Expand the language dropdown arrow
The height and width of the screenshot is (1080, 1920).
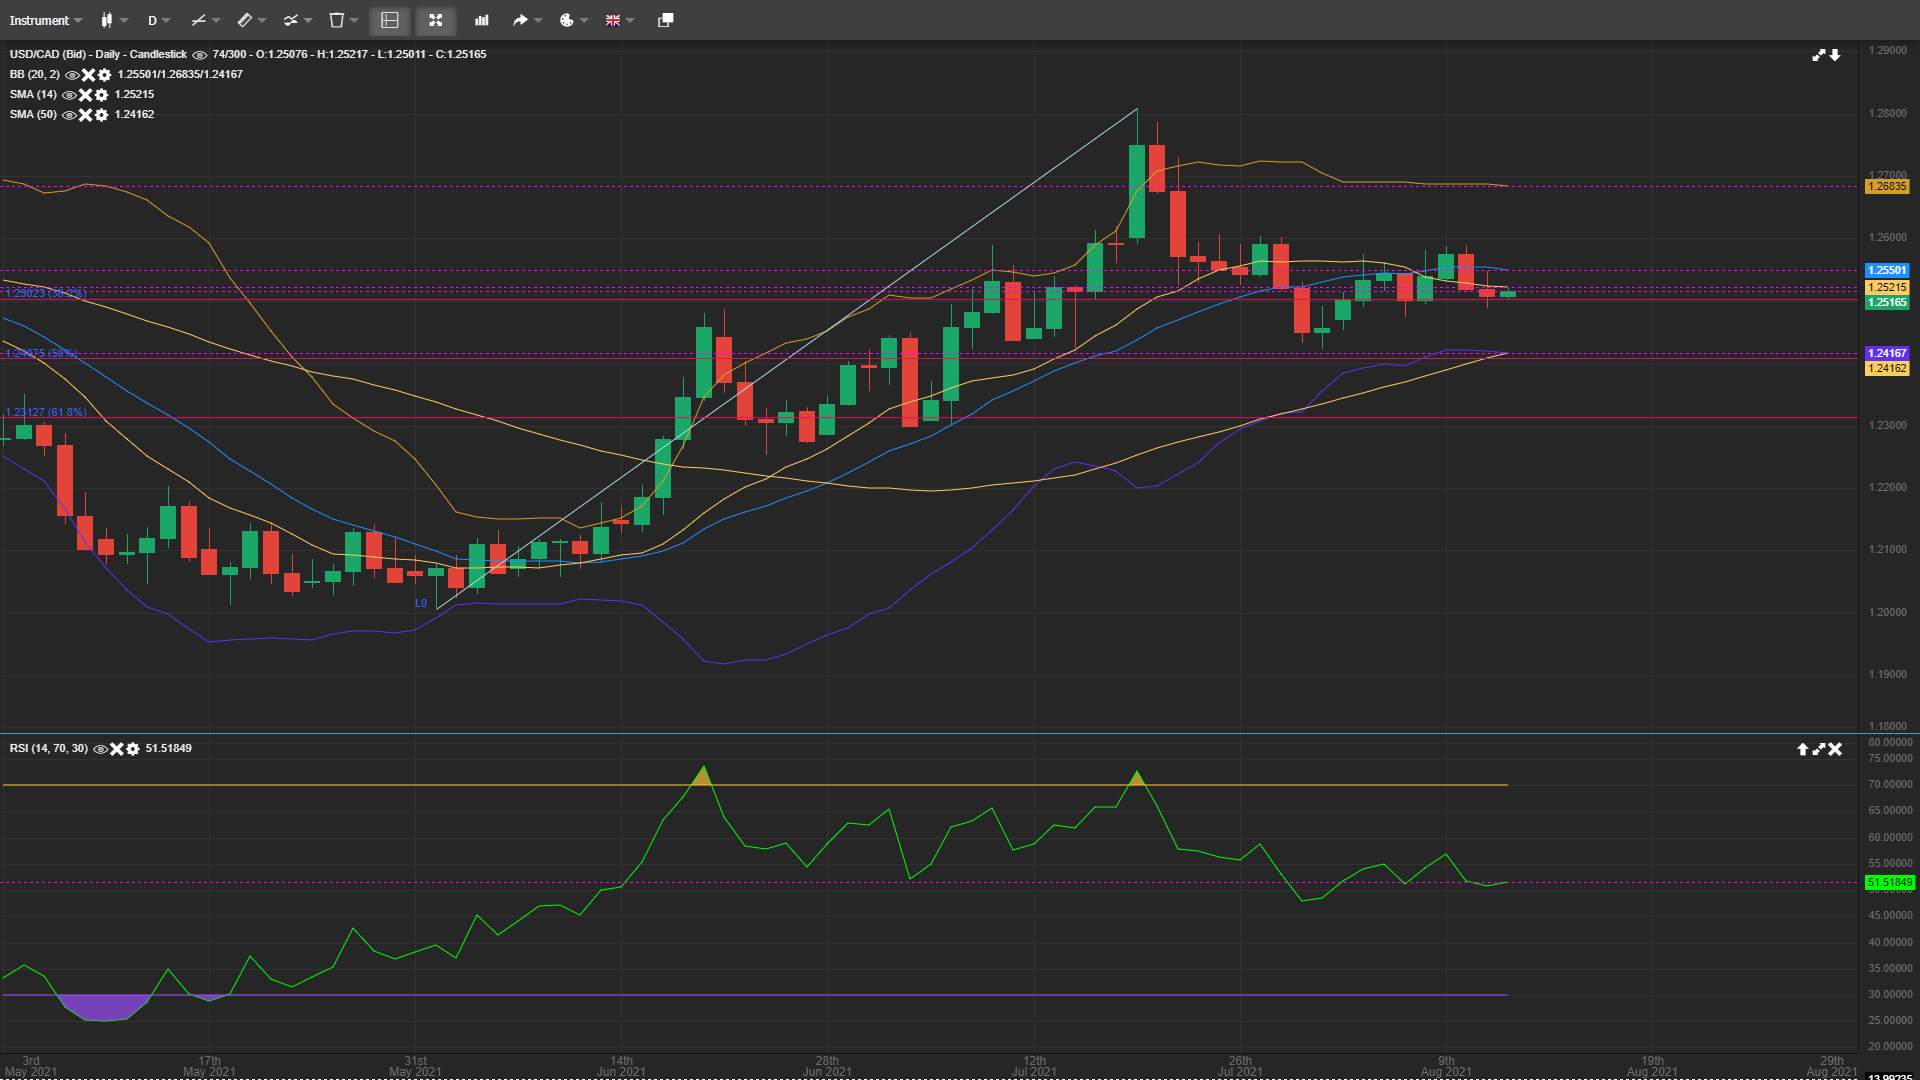630,20
